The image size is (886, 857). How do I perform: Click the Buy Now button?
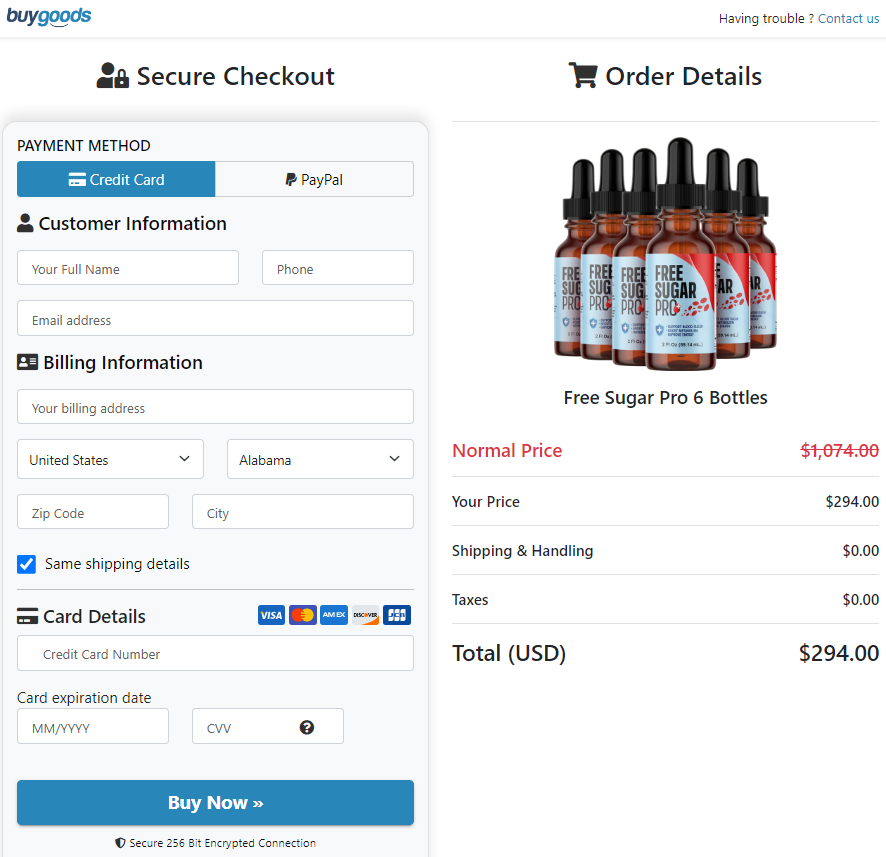pyautogui.click(x=215, y=802)
